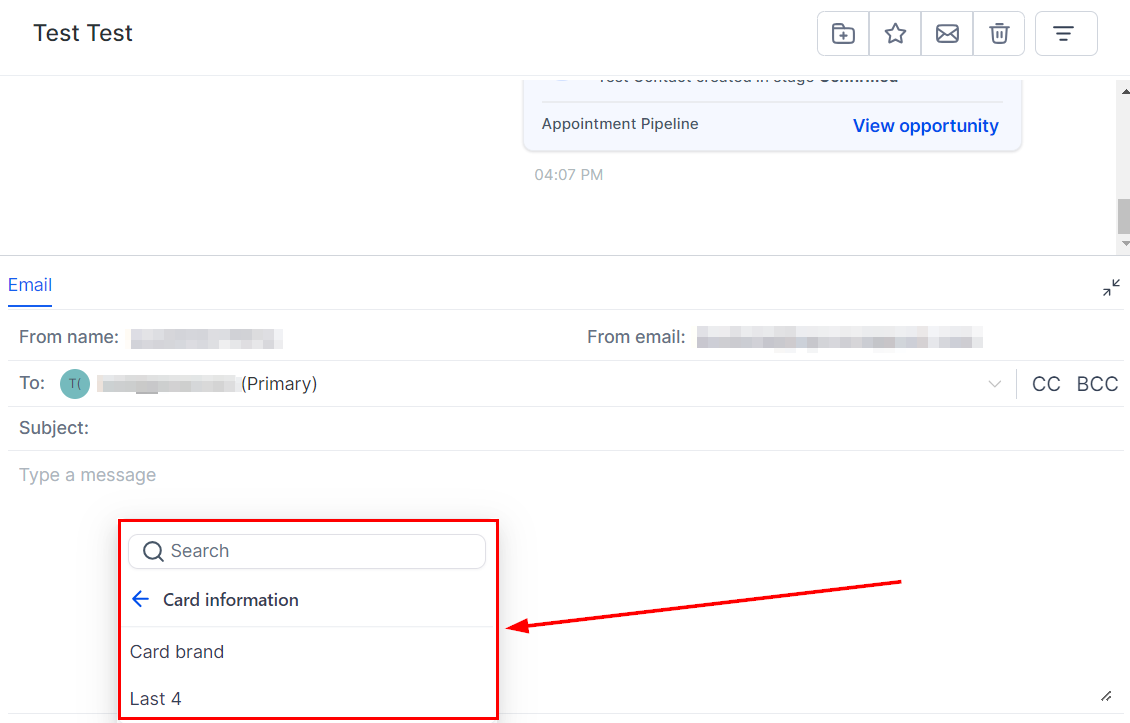
Task: Collapse the email composer panel
Action: coord(1111,288)
